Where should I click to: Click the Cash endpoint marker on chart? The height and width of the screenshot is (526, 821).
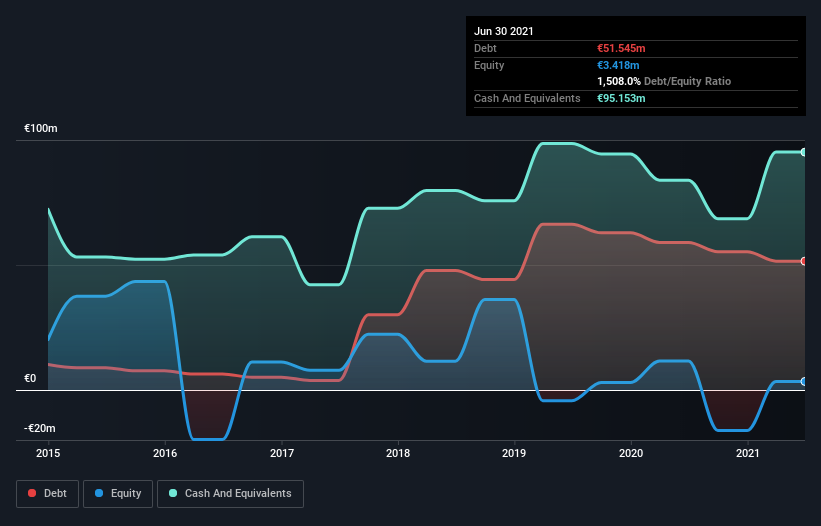coord(804,152)
